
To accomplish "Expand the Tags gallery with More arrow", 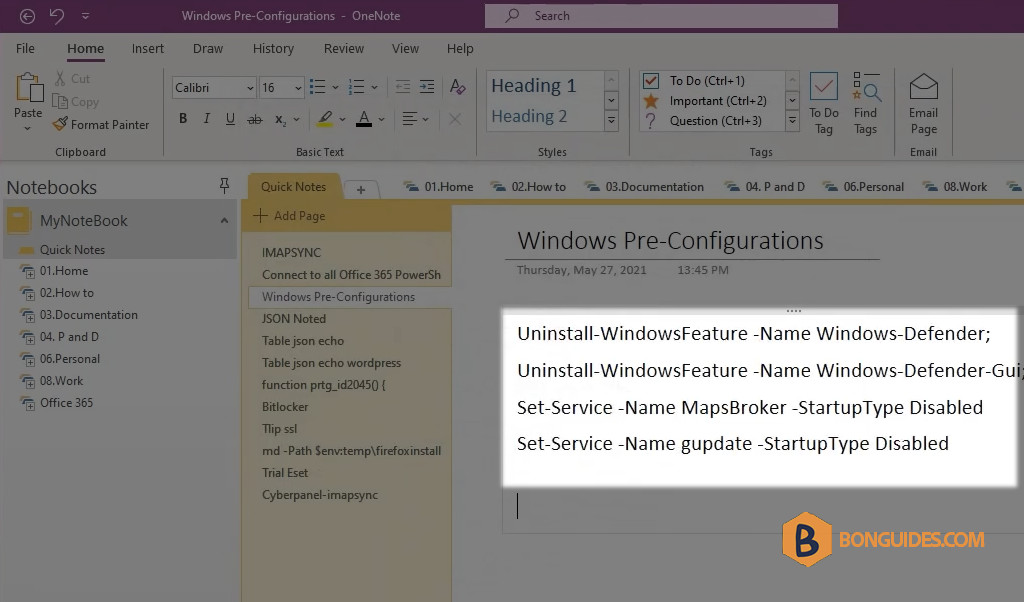I will pos(792,121).
